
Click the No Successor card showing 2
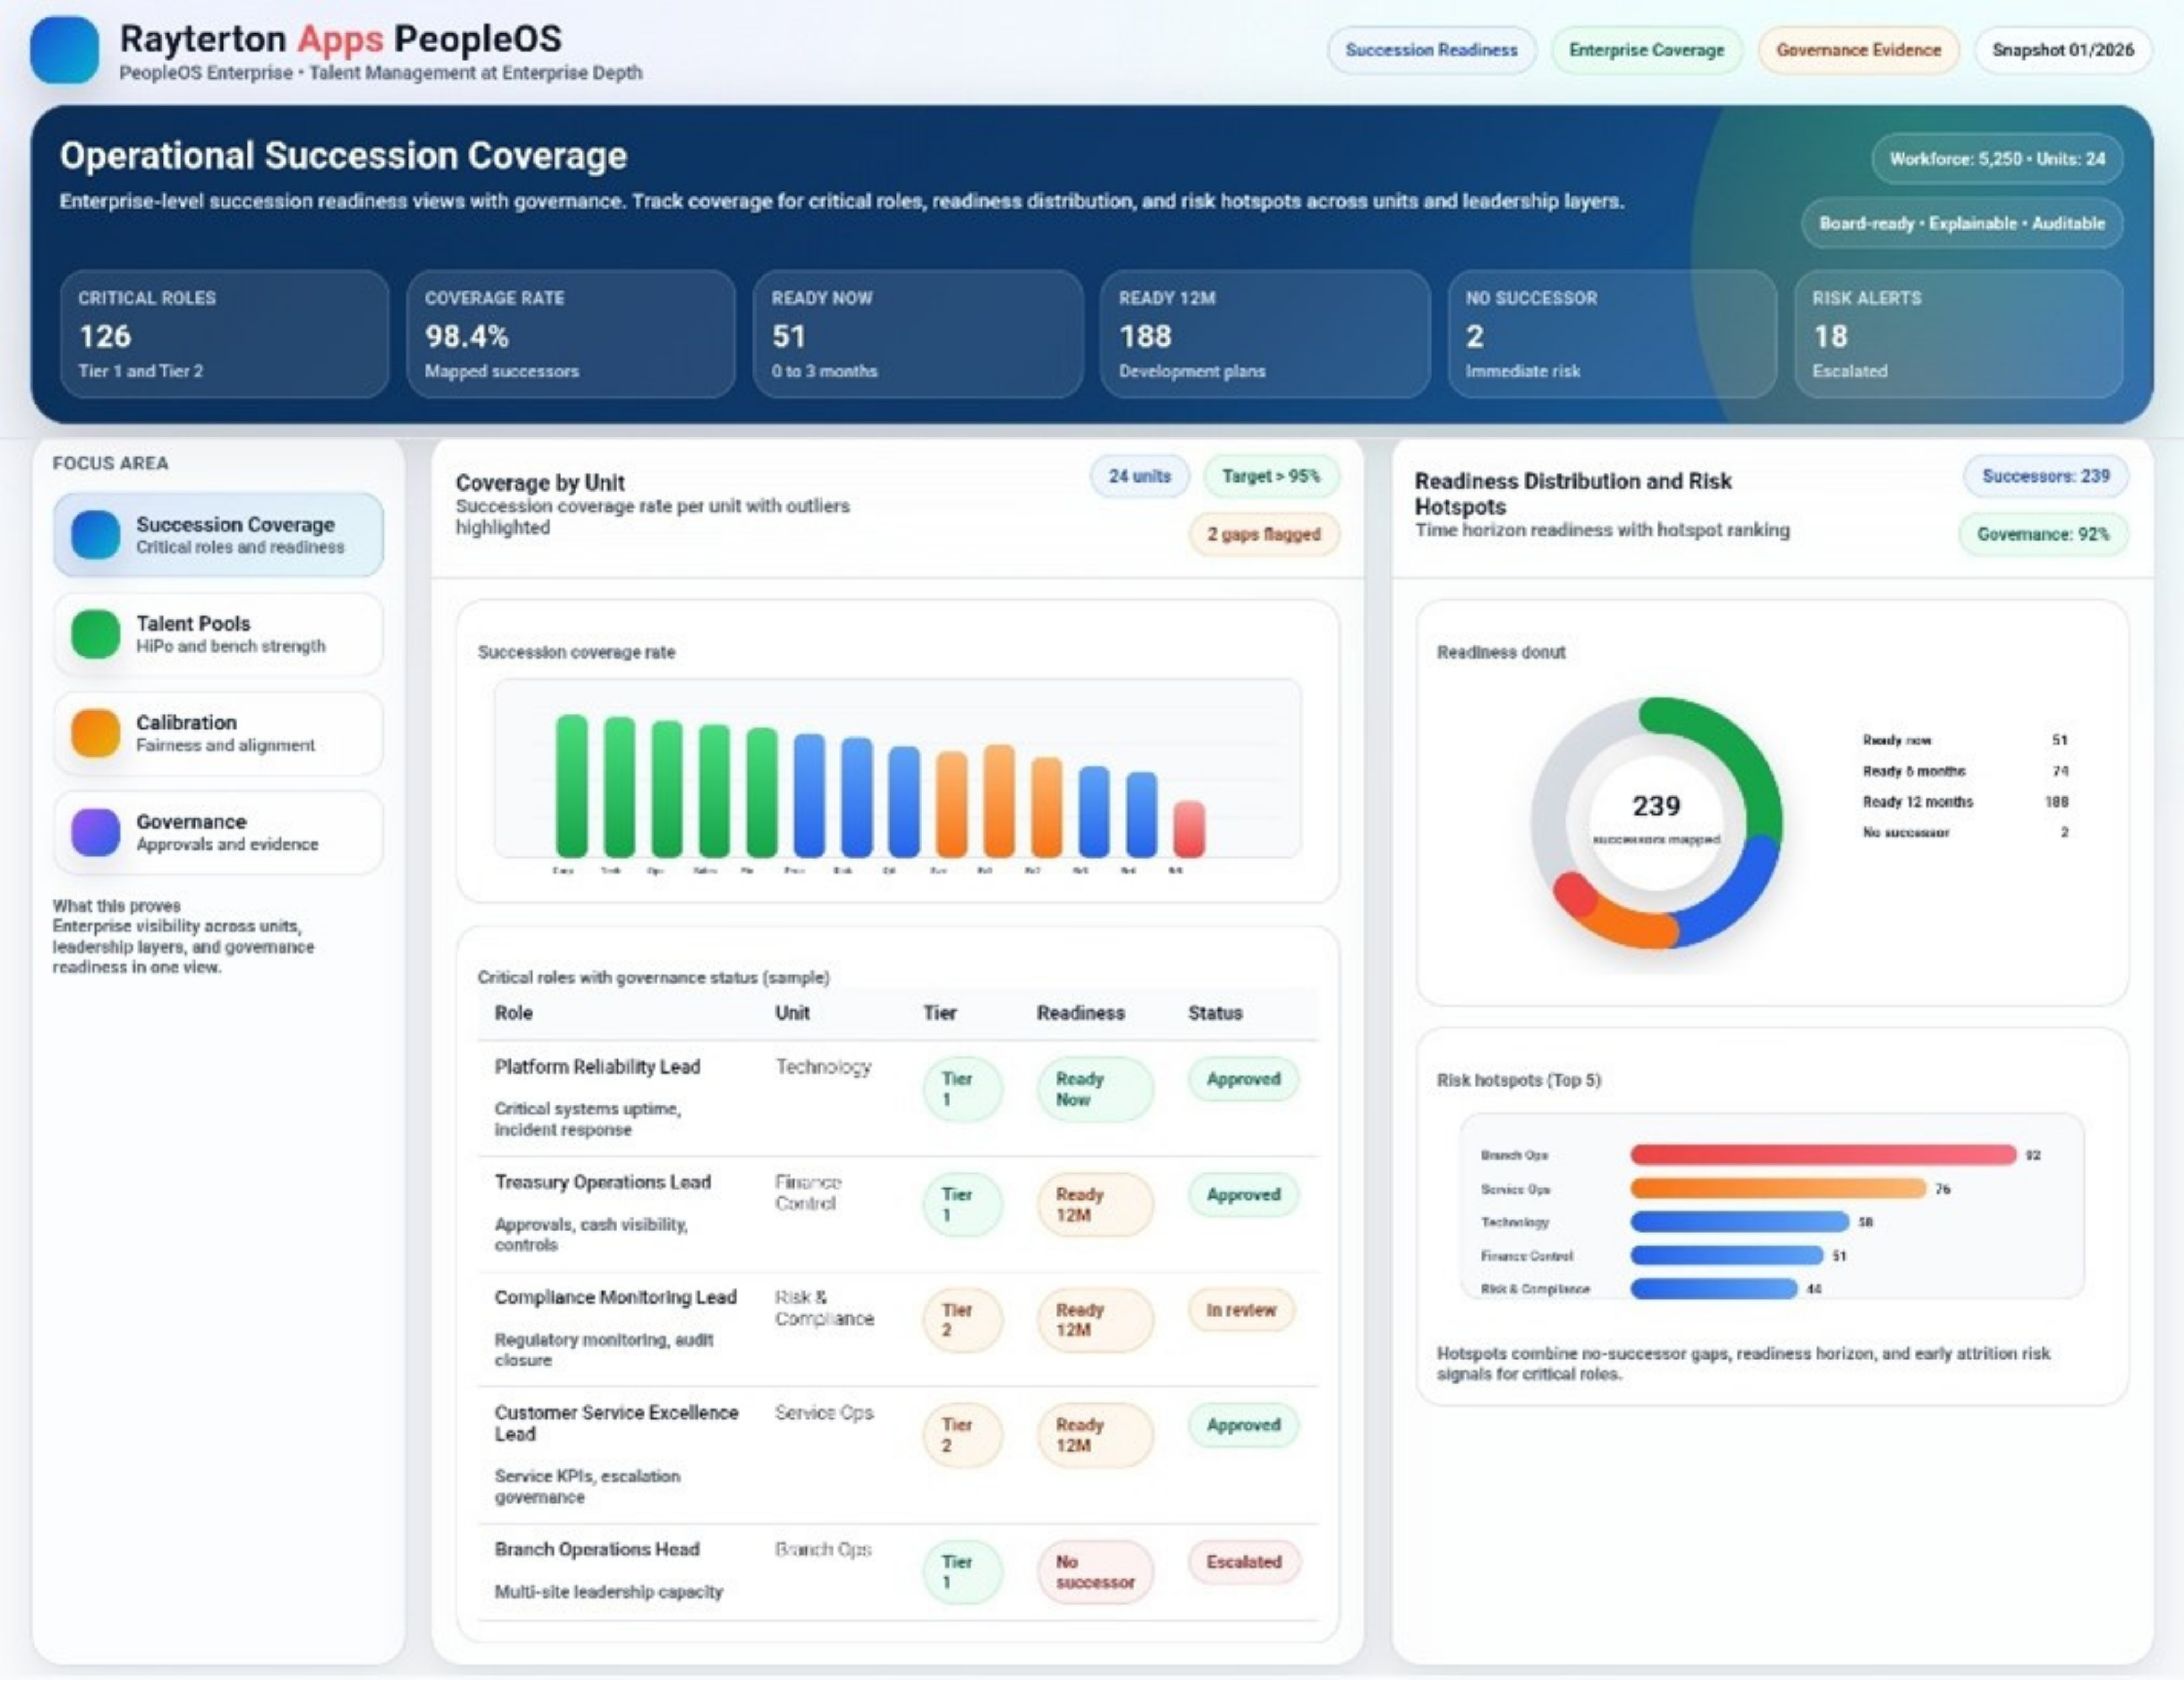[x=1612, y=334]
